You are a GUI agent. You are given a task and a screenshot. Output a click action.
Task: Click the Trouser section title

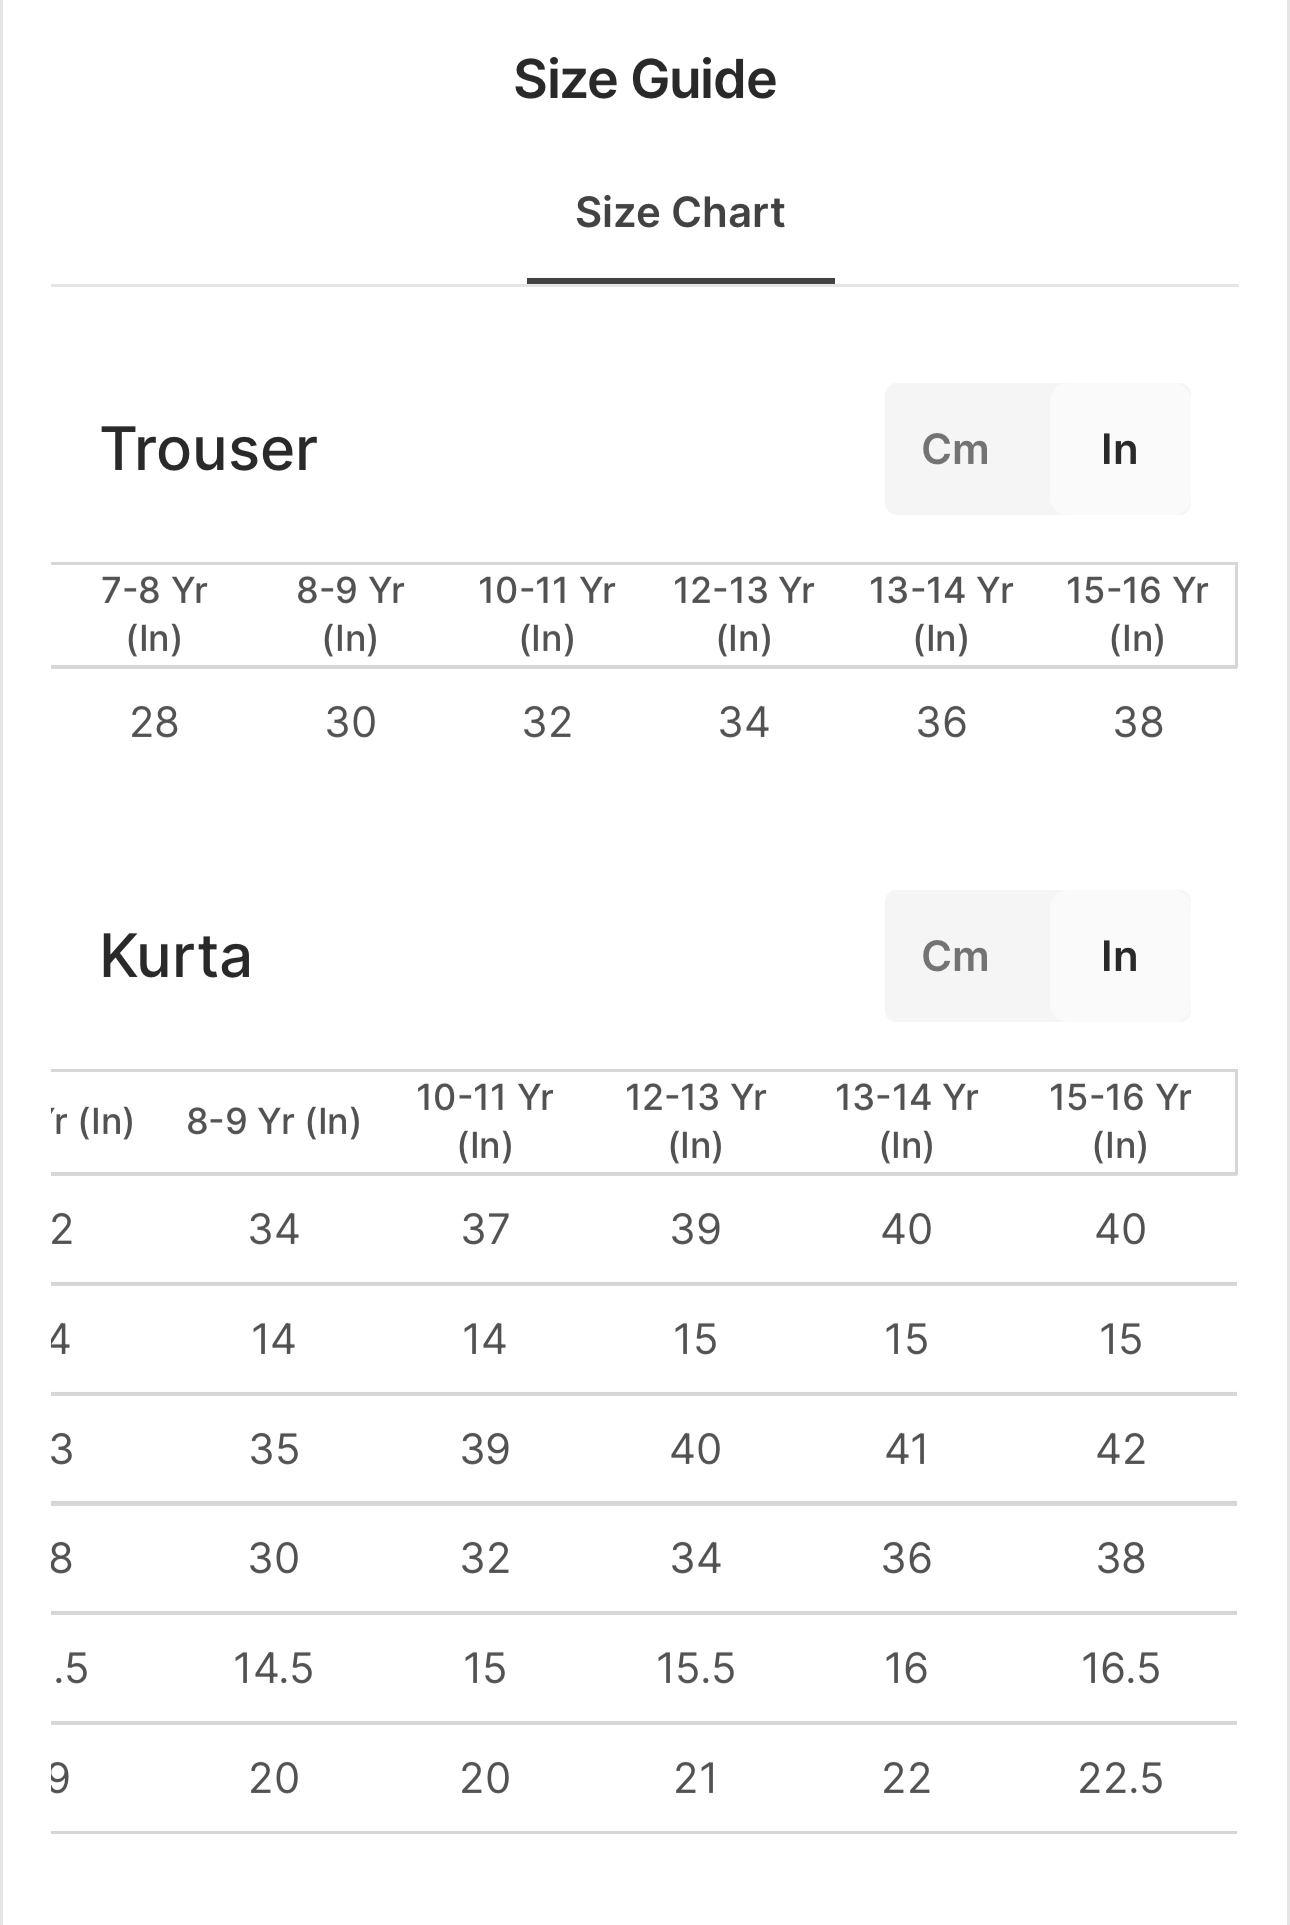209,448
